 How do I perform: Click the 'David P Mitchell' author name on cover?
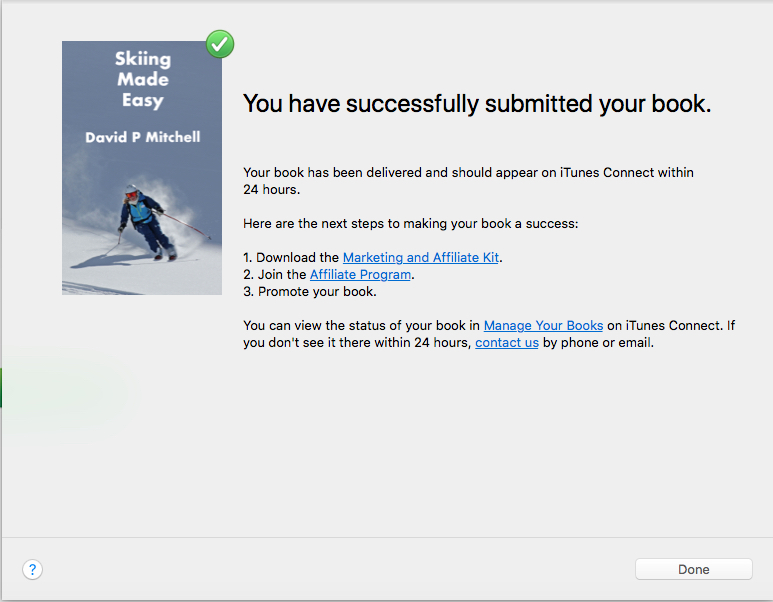pos(142,137)
